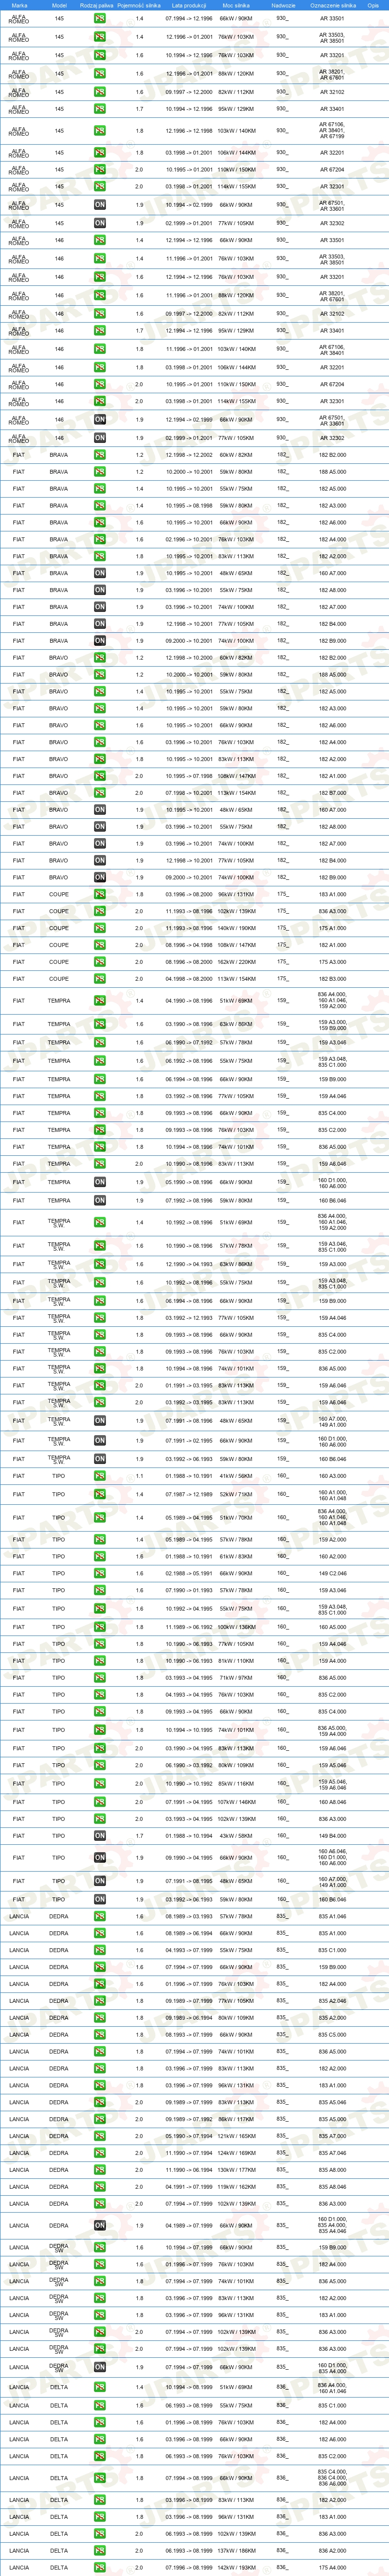This screenshot has width=389, height=2576.
Task: Click diesel ON icon for Alfa 145 AR 32302
Action: [100, 224]
